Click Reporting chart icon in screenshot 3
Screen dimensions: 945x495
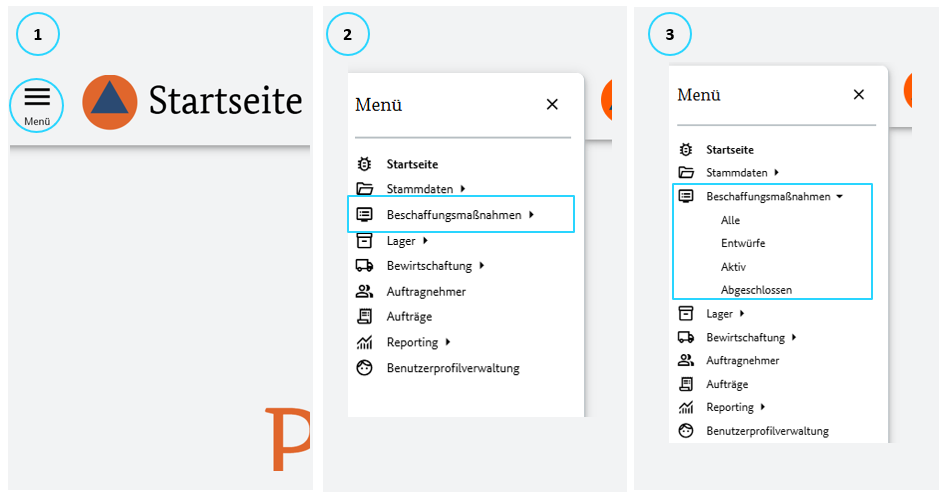(686, 407)
